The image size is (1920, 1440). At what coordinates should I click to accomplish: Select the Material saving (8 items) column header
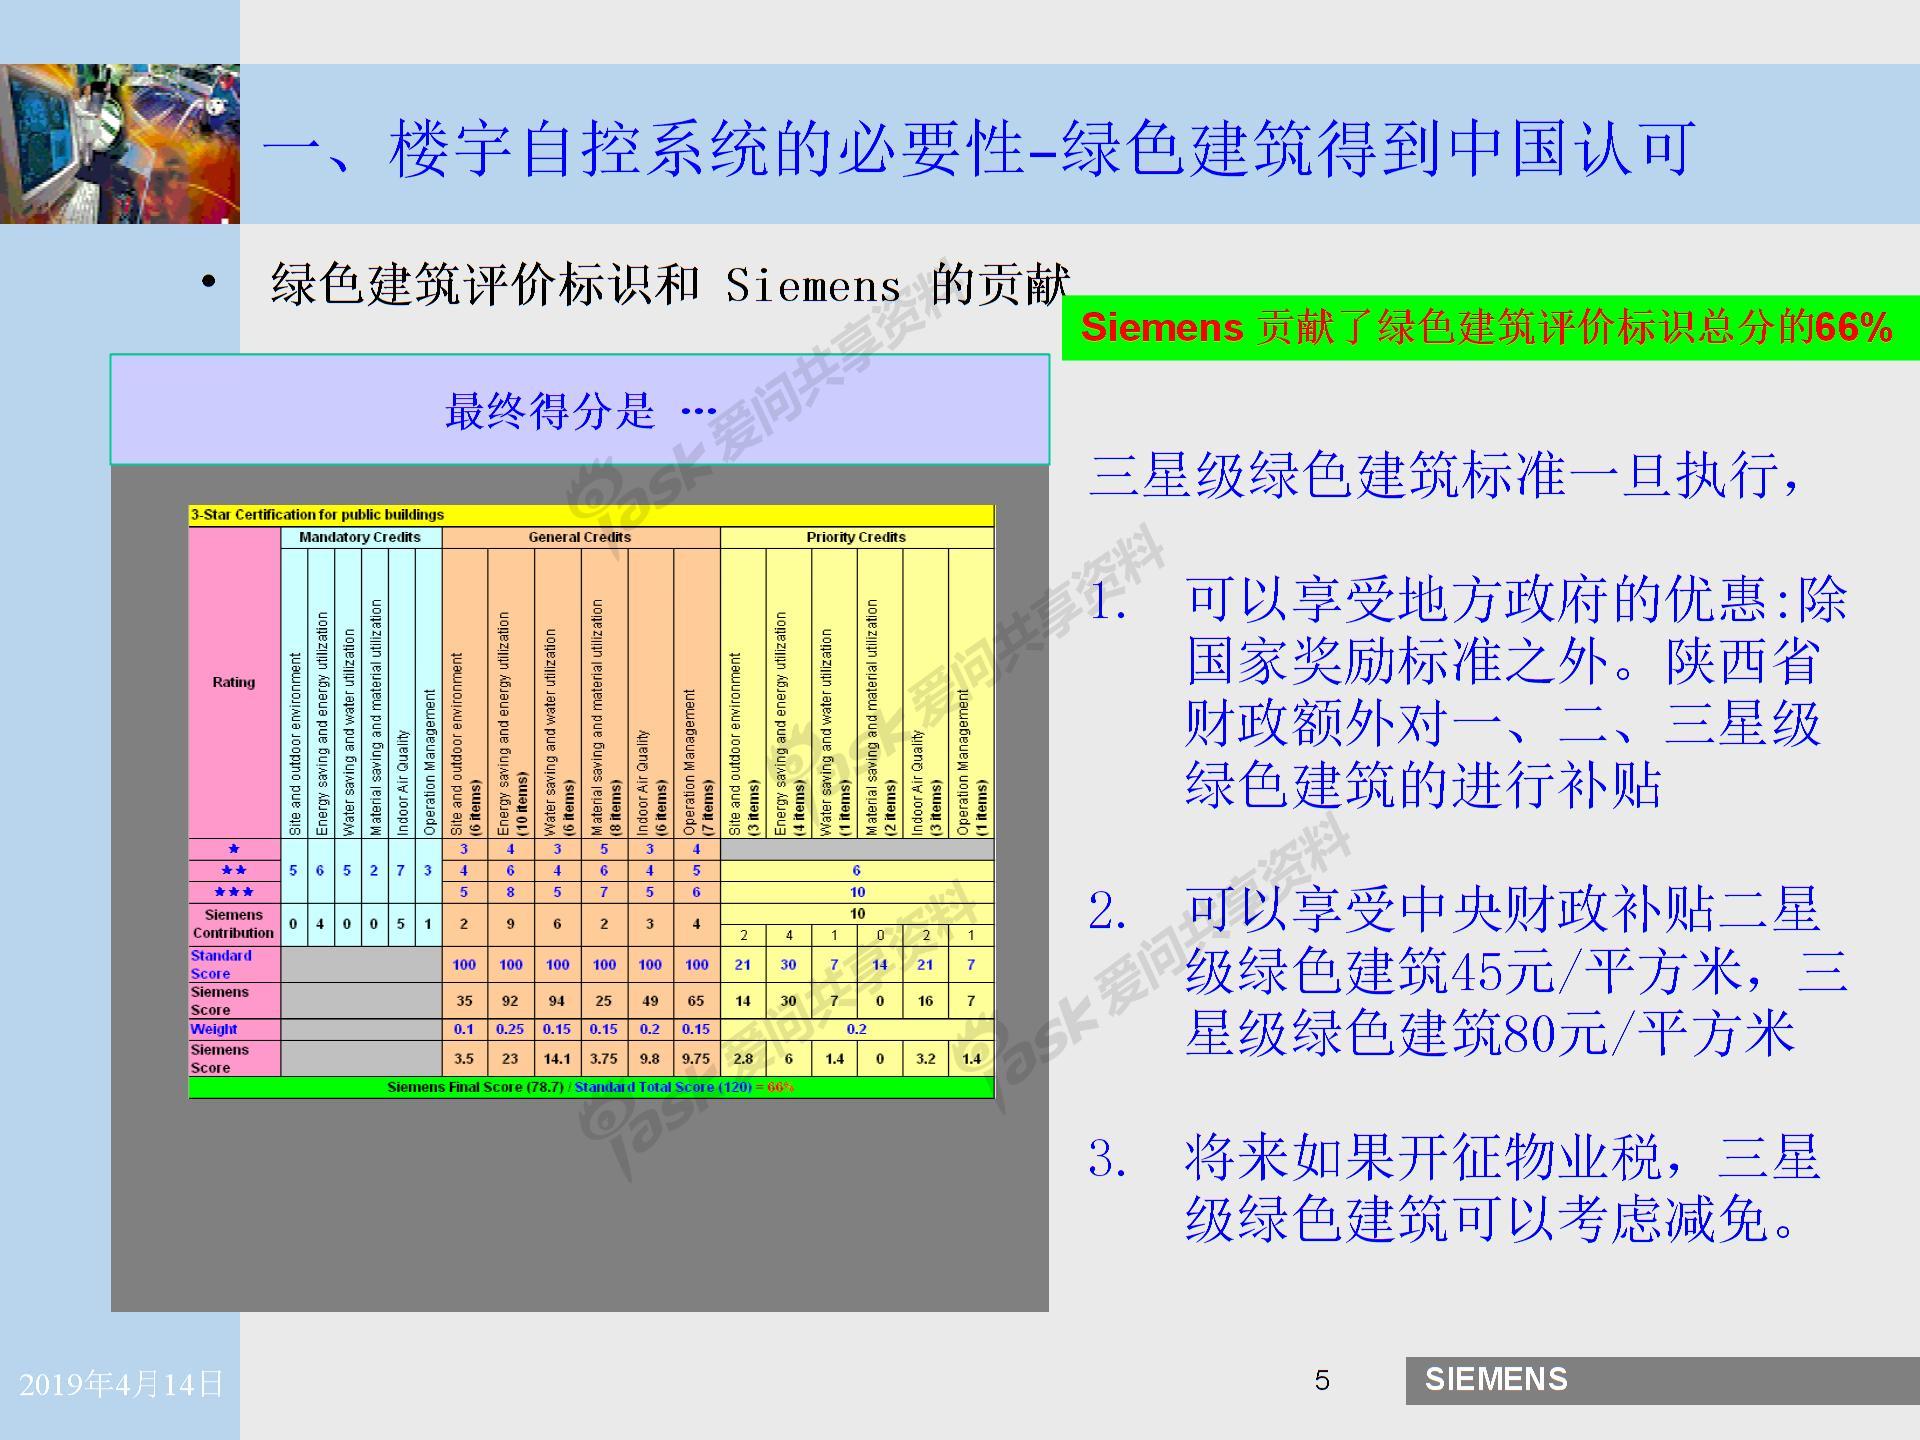point(604,693)
